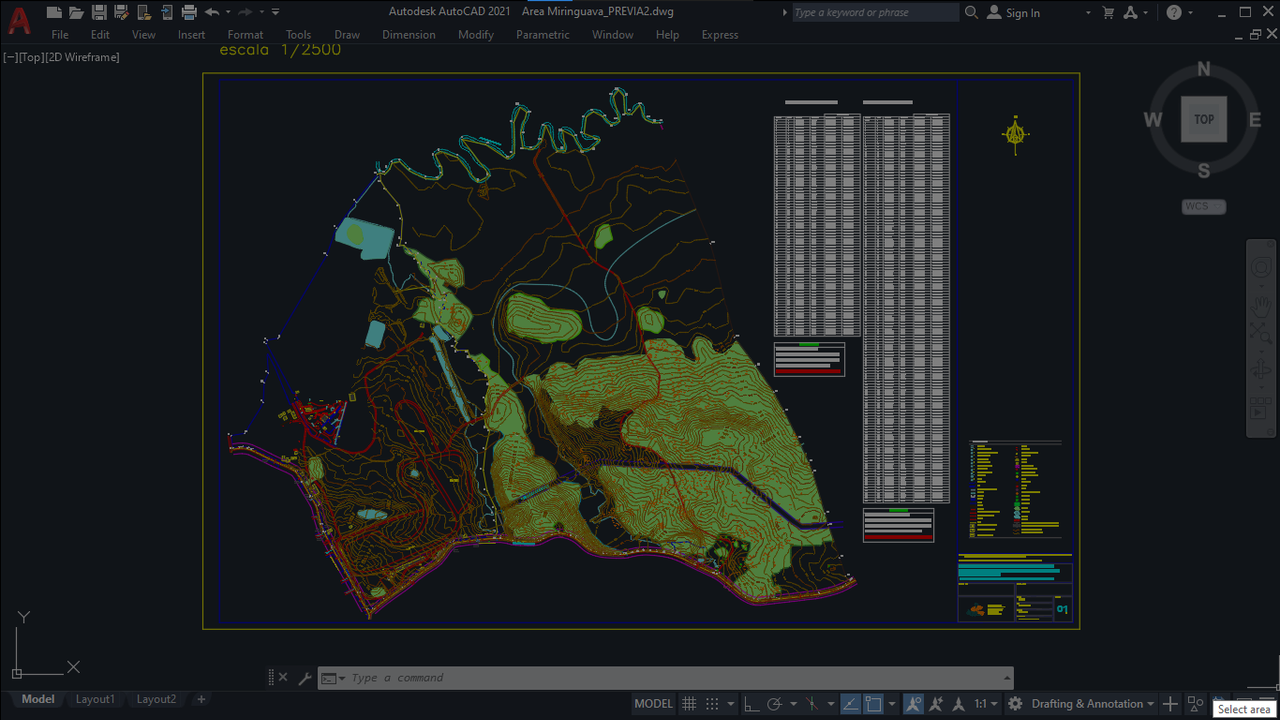Toggle drawing grid display
This screenshot has width=1280, height=720.
pos(689,704)
